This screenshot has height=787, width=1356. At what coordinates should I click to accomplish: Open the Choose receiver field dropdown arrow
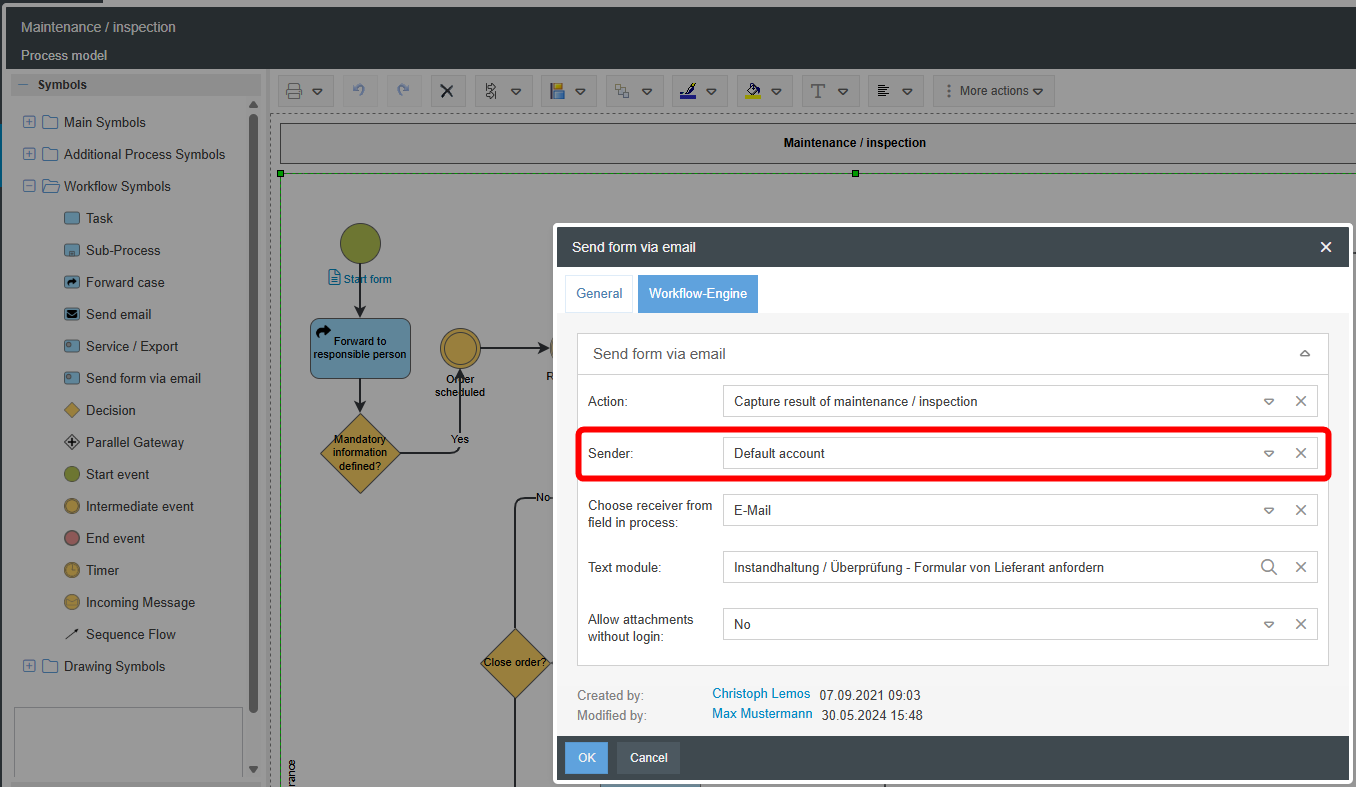[x=1269, y=510]
